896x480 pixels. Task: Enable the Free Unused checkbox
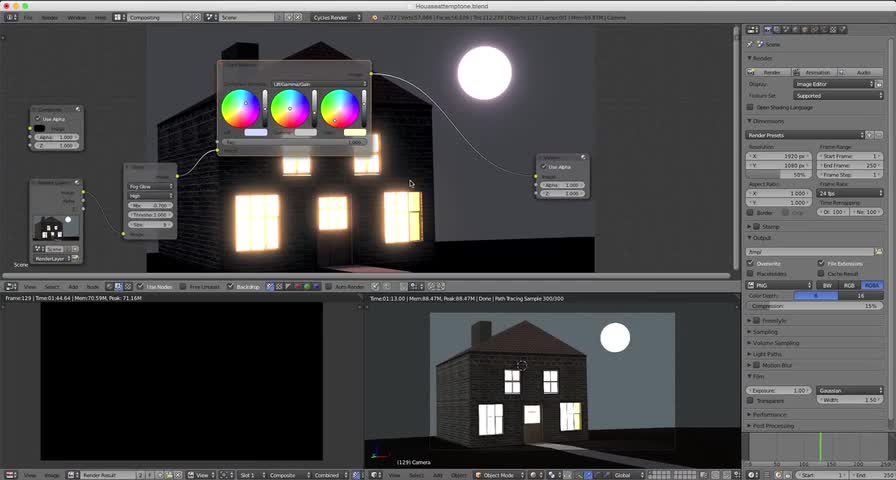[x=183, y=286]
